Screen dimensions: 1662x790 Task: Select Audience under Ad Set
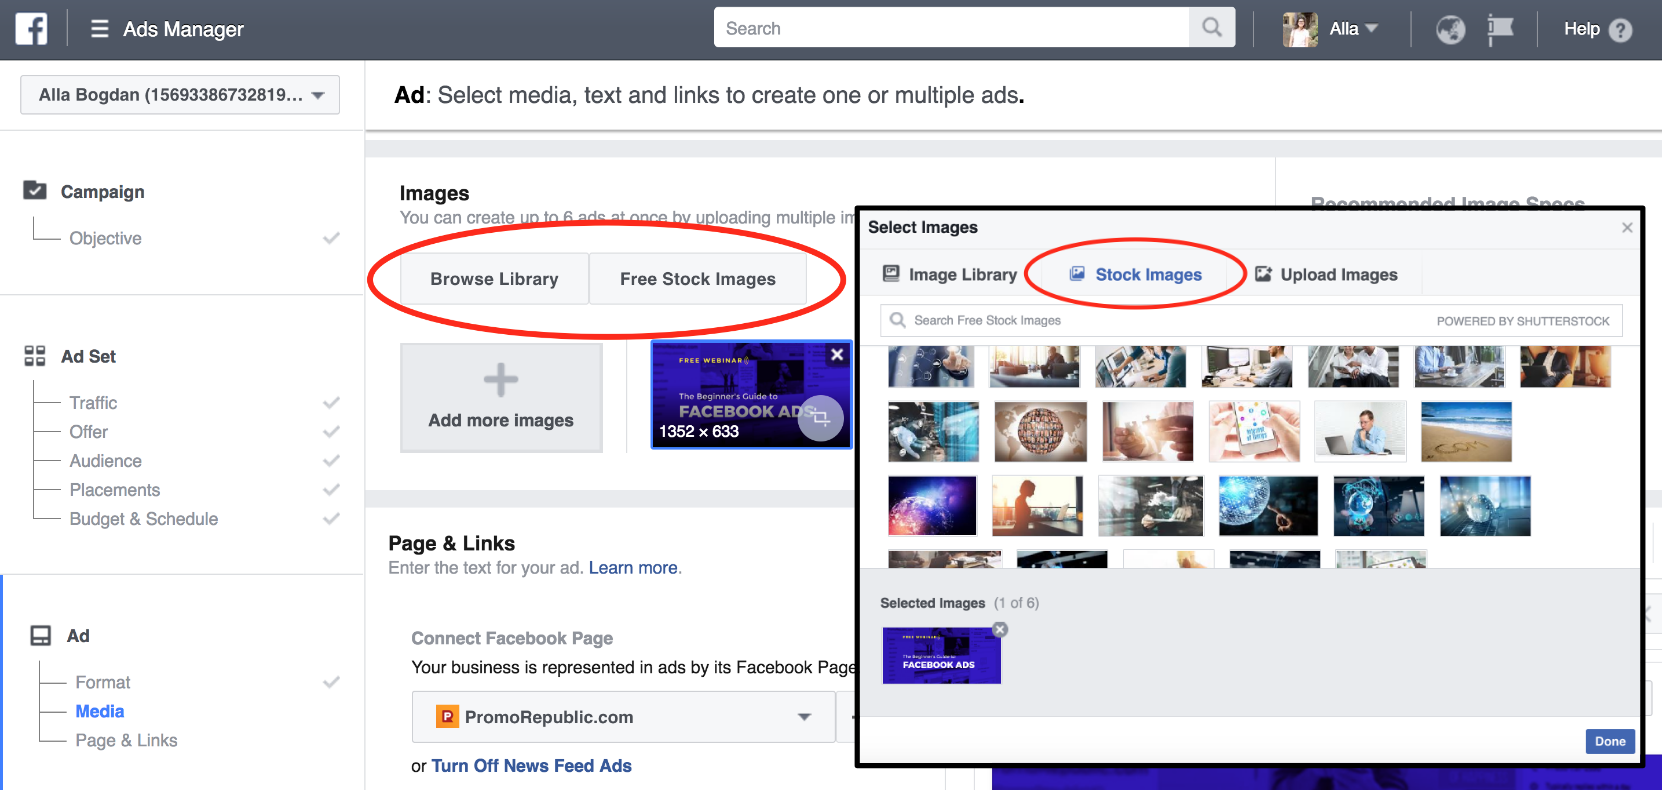pyautogui.click(x=105, y=460)
